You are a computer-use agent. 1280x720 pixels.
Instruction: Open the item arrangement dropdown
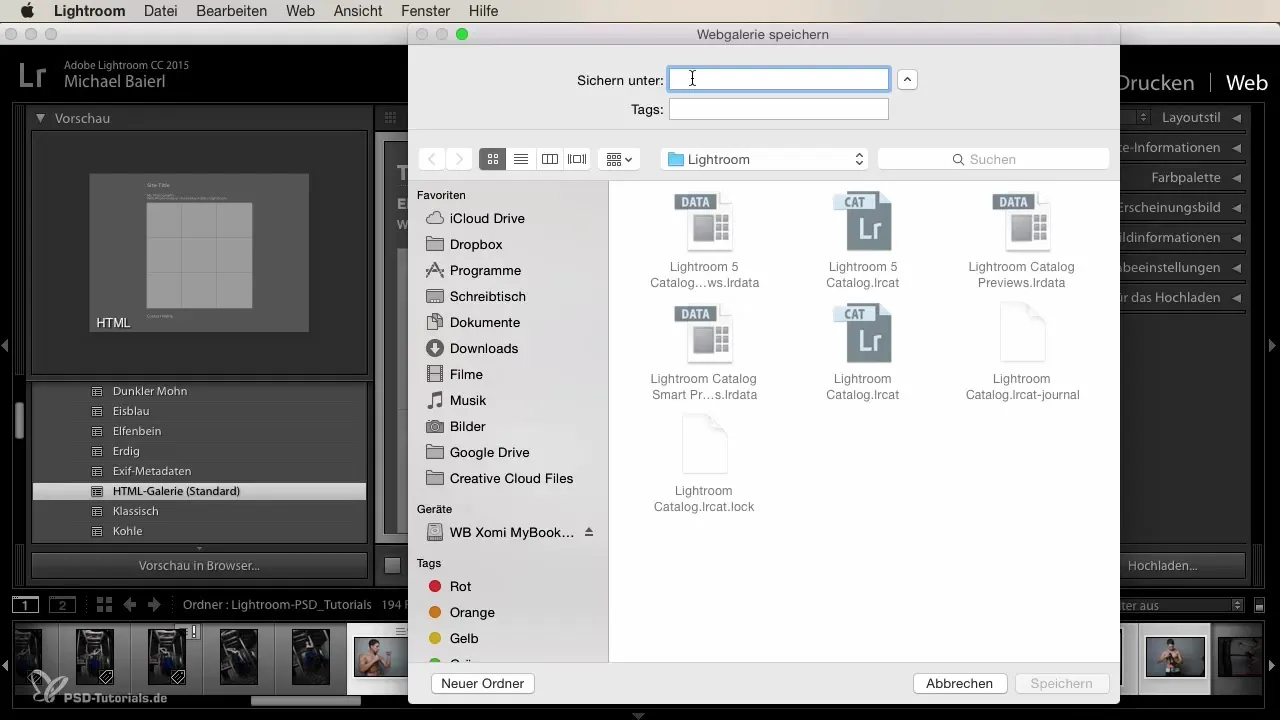click(x=619, y=159)
